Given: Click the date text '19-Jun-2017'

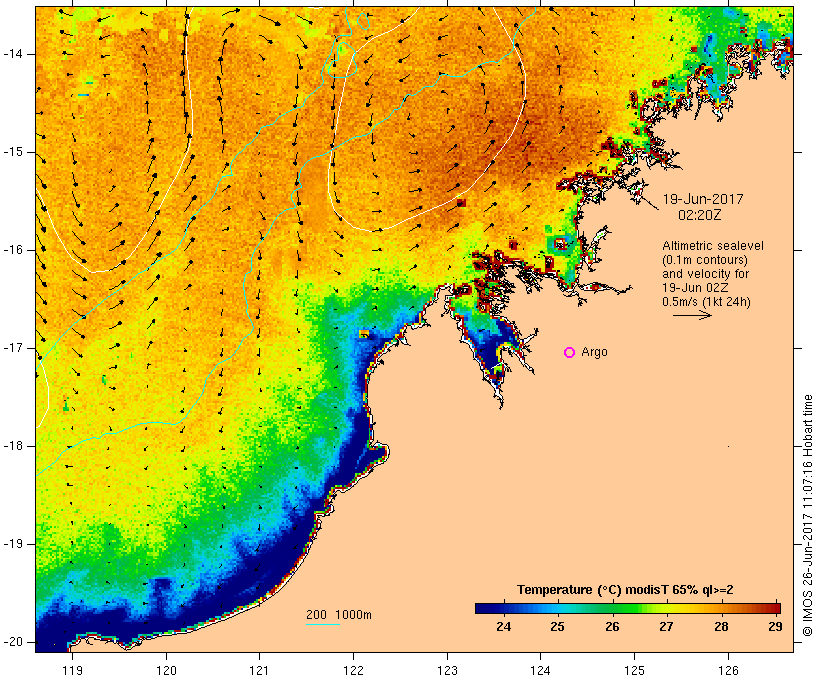Looking at the screenshot, I should 703,199.
